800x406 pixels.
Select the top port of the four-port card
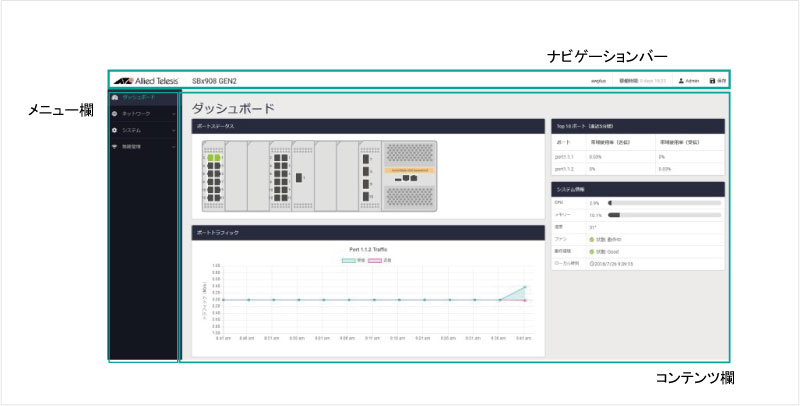click(366, 159)
